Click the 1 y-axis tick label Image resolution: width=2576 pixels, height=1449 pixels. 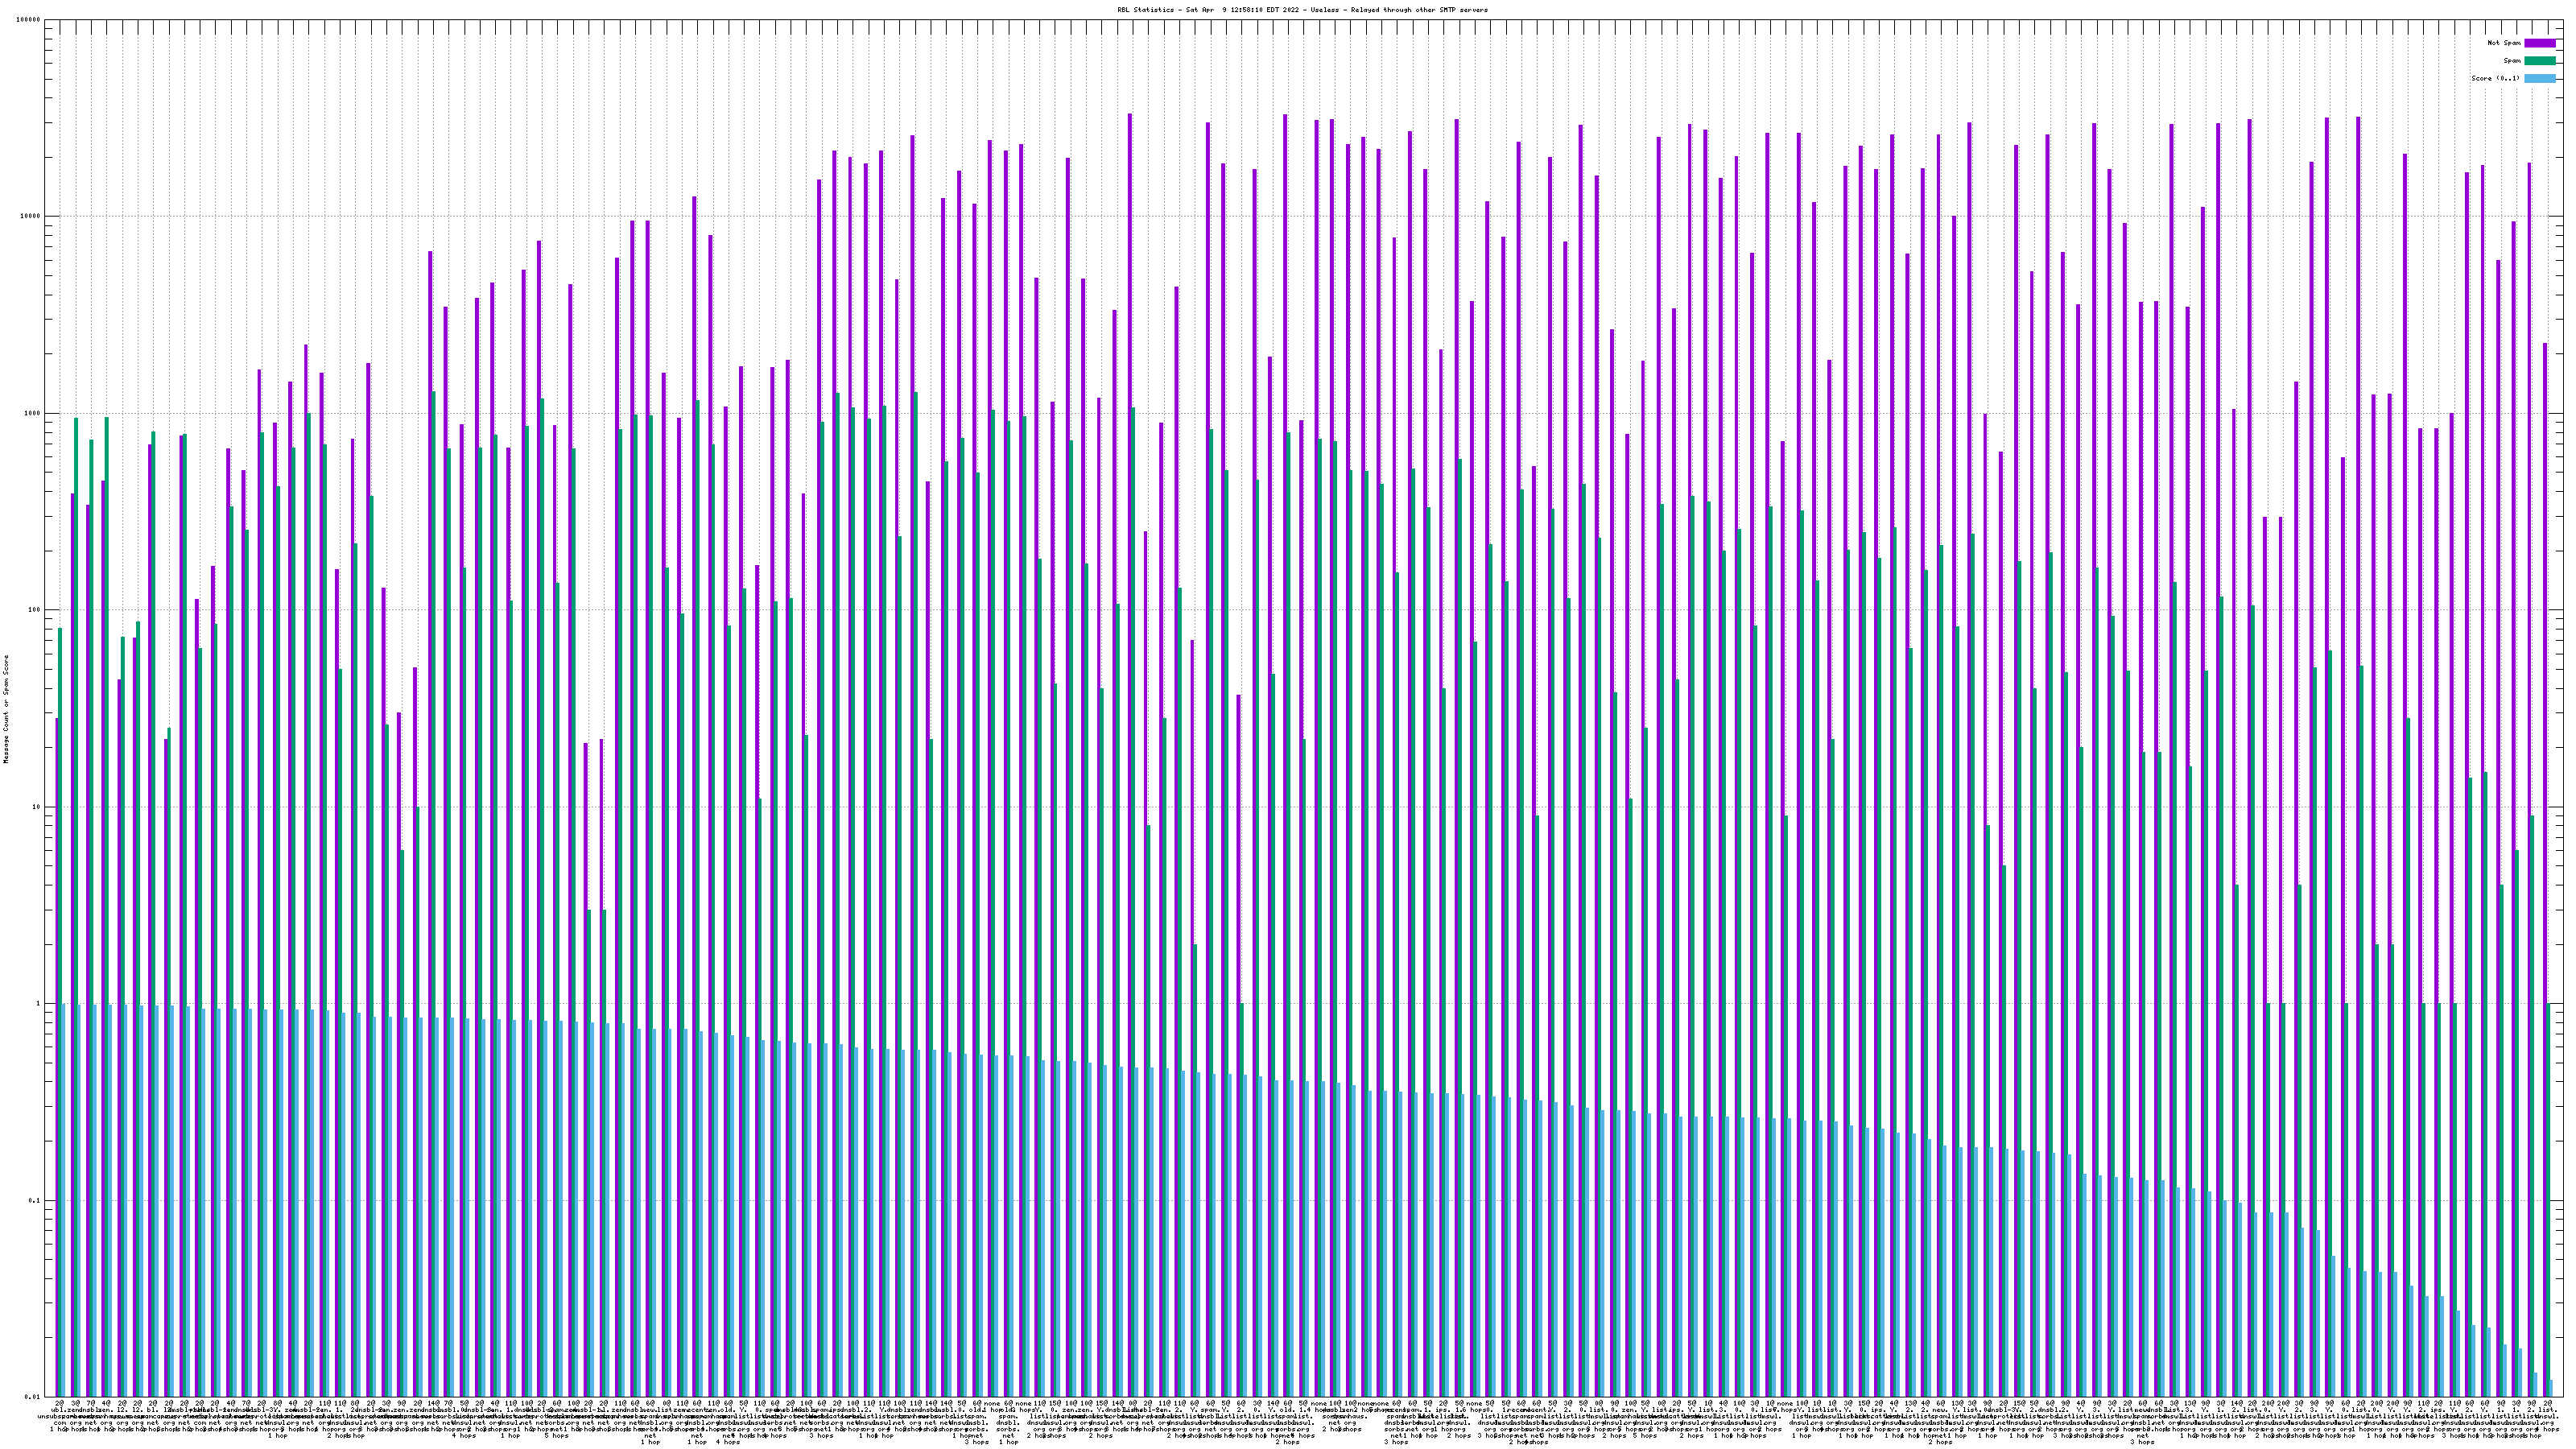pos(39,1004)
